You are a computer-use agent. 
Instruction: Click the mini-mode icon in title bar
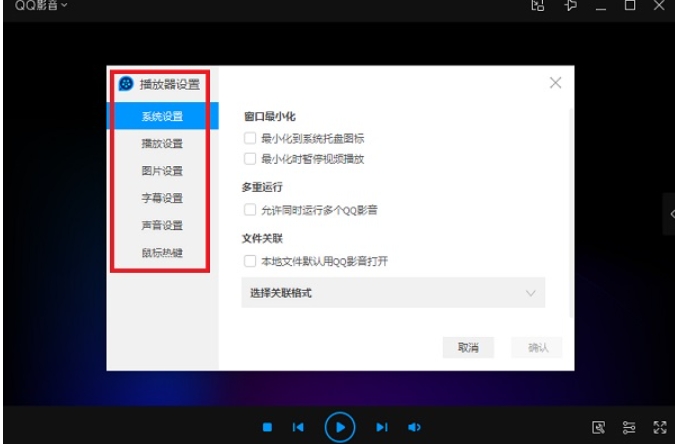point(538,5)
